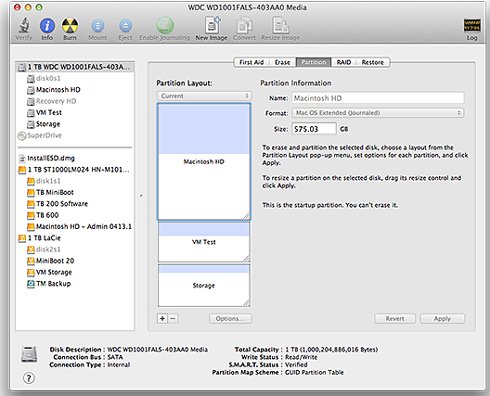490x396 pixels.
Task: Click the Size field showing 575.03
Action: coord(314,129)
